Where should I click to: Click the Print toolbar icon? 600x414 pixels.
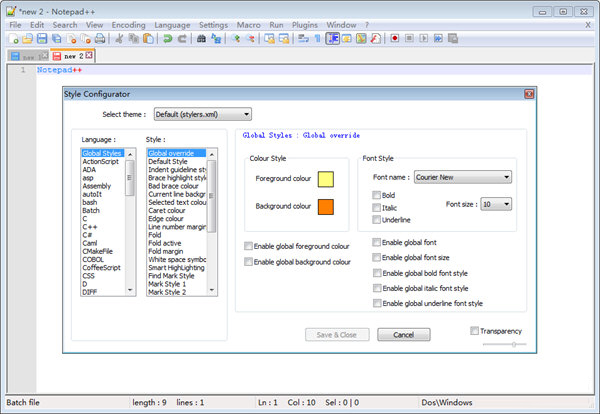(99, 38)
